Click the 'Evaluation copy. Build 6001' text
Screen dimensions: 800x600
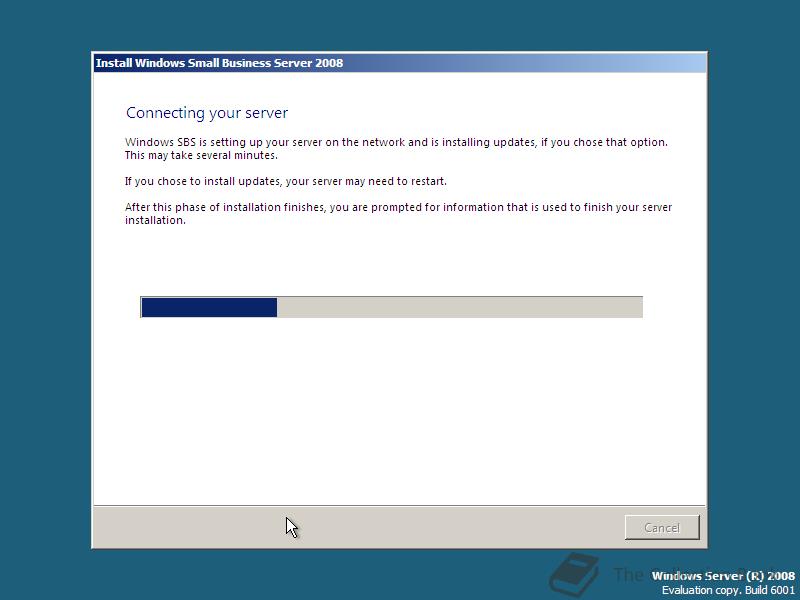pos(728,590)
